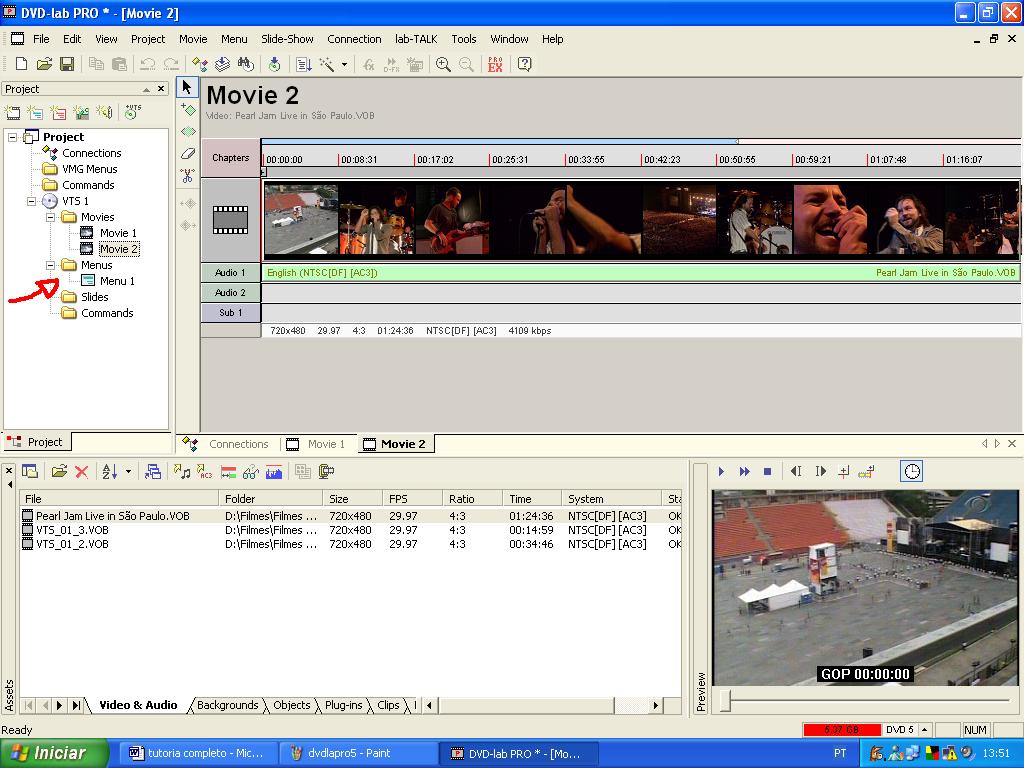The image size is (1024, 768).
Task: Open the Plug-ins assets tab
Action: coord(344,705)
